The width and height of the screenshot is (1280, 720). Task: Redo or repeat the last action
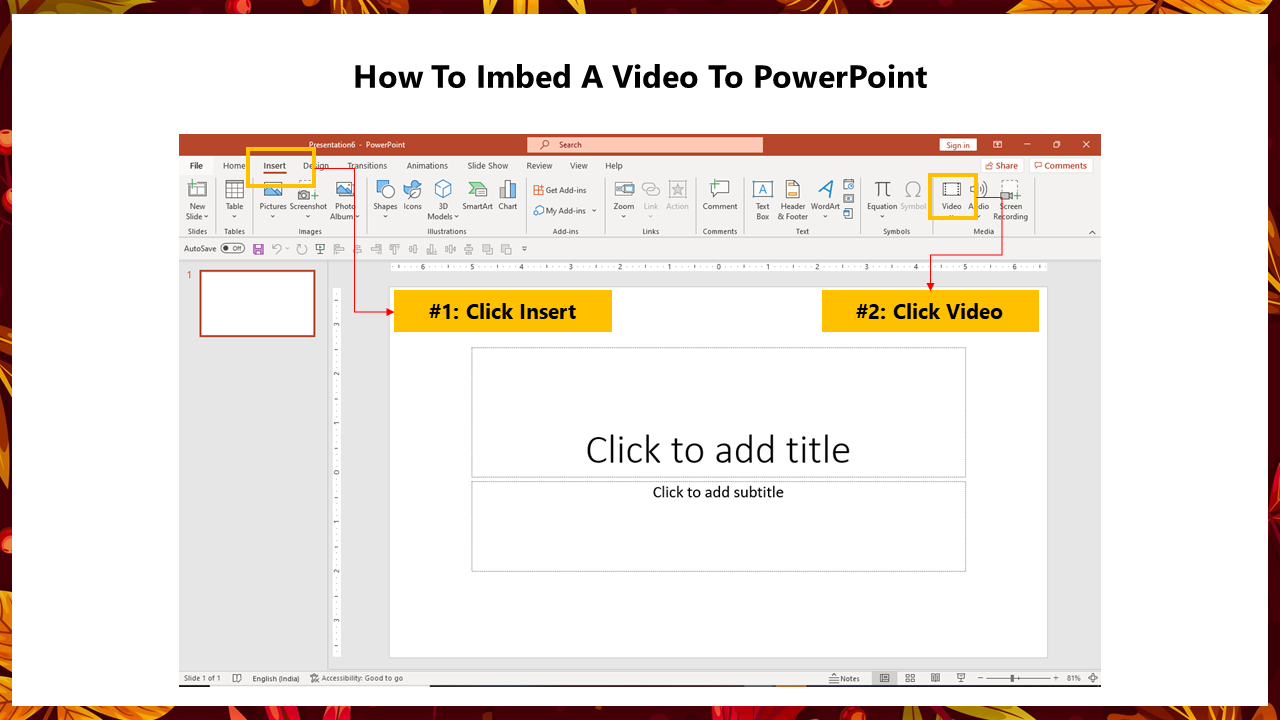click(301, 248)
